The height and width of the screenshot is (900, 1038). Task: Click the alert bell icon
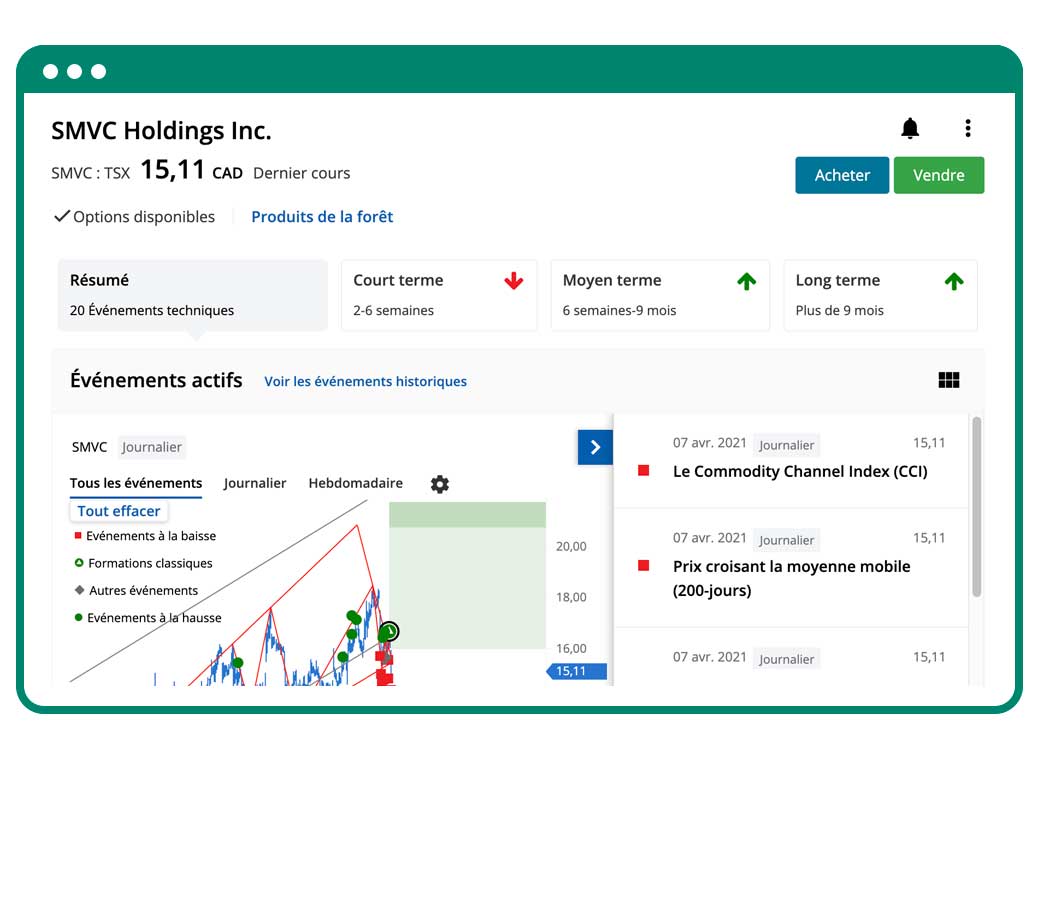[x=910, y=128]
